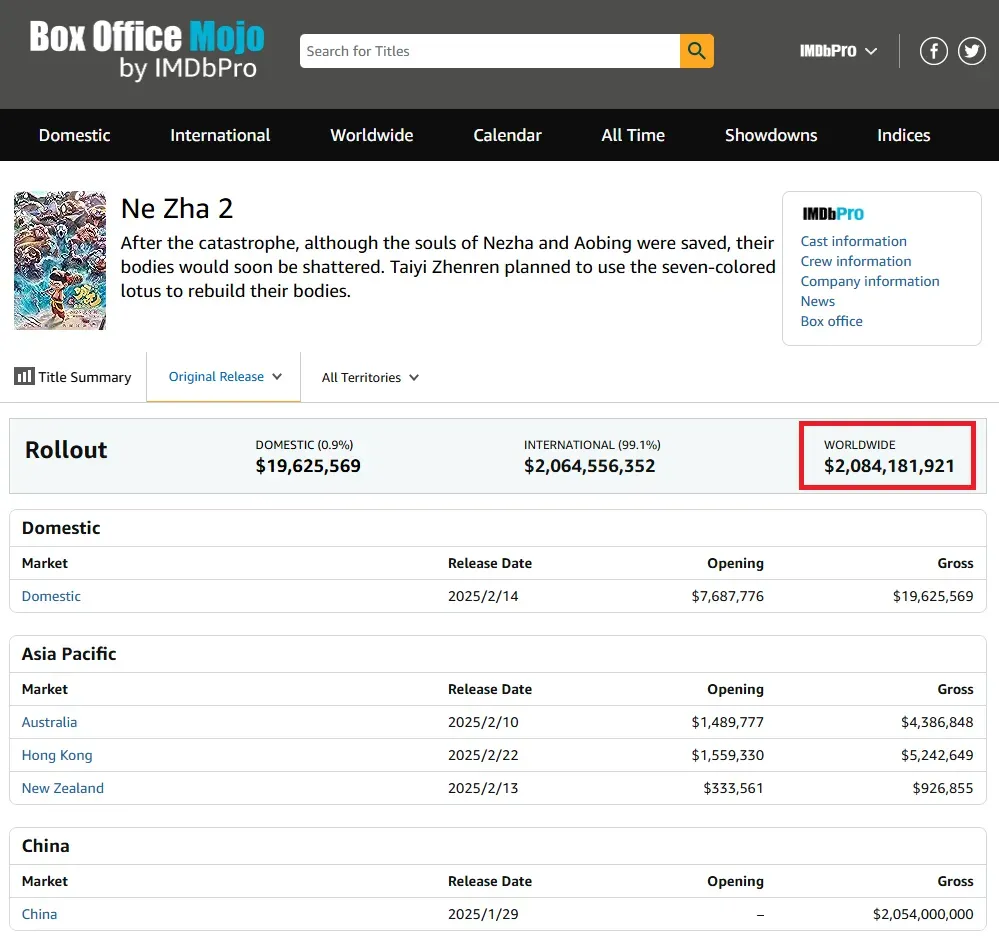
Task: Click Australia opening $1,489,777
Action: point(728,722)
